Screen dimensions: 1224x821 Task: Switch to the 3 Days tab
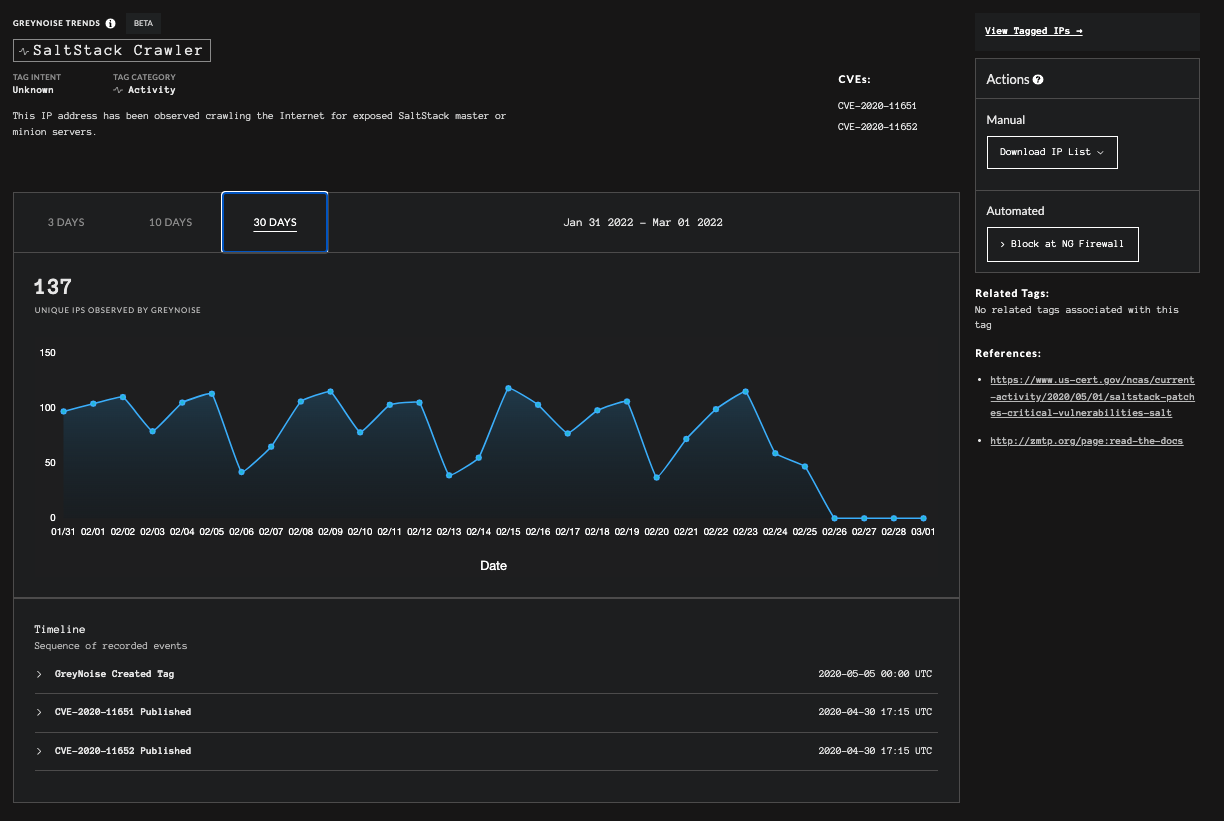(x=66, y=222)
